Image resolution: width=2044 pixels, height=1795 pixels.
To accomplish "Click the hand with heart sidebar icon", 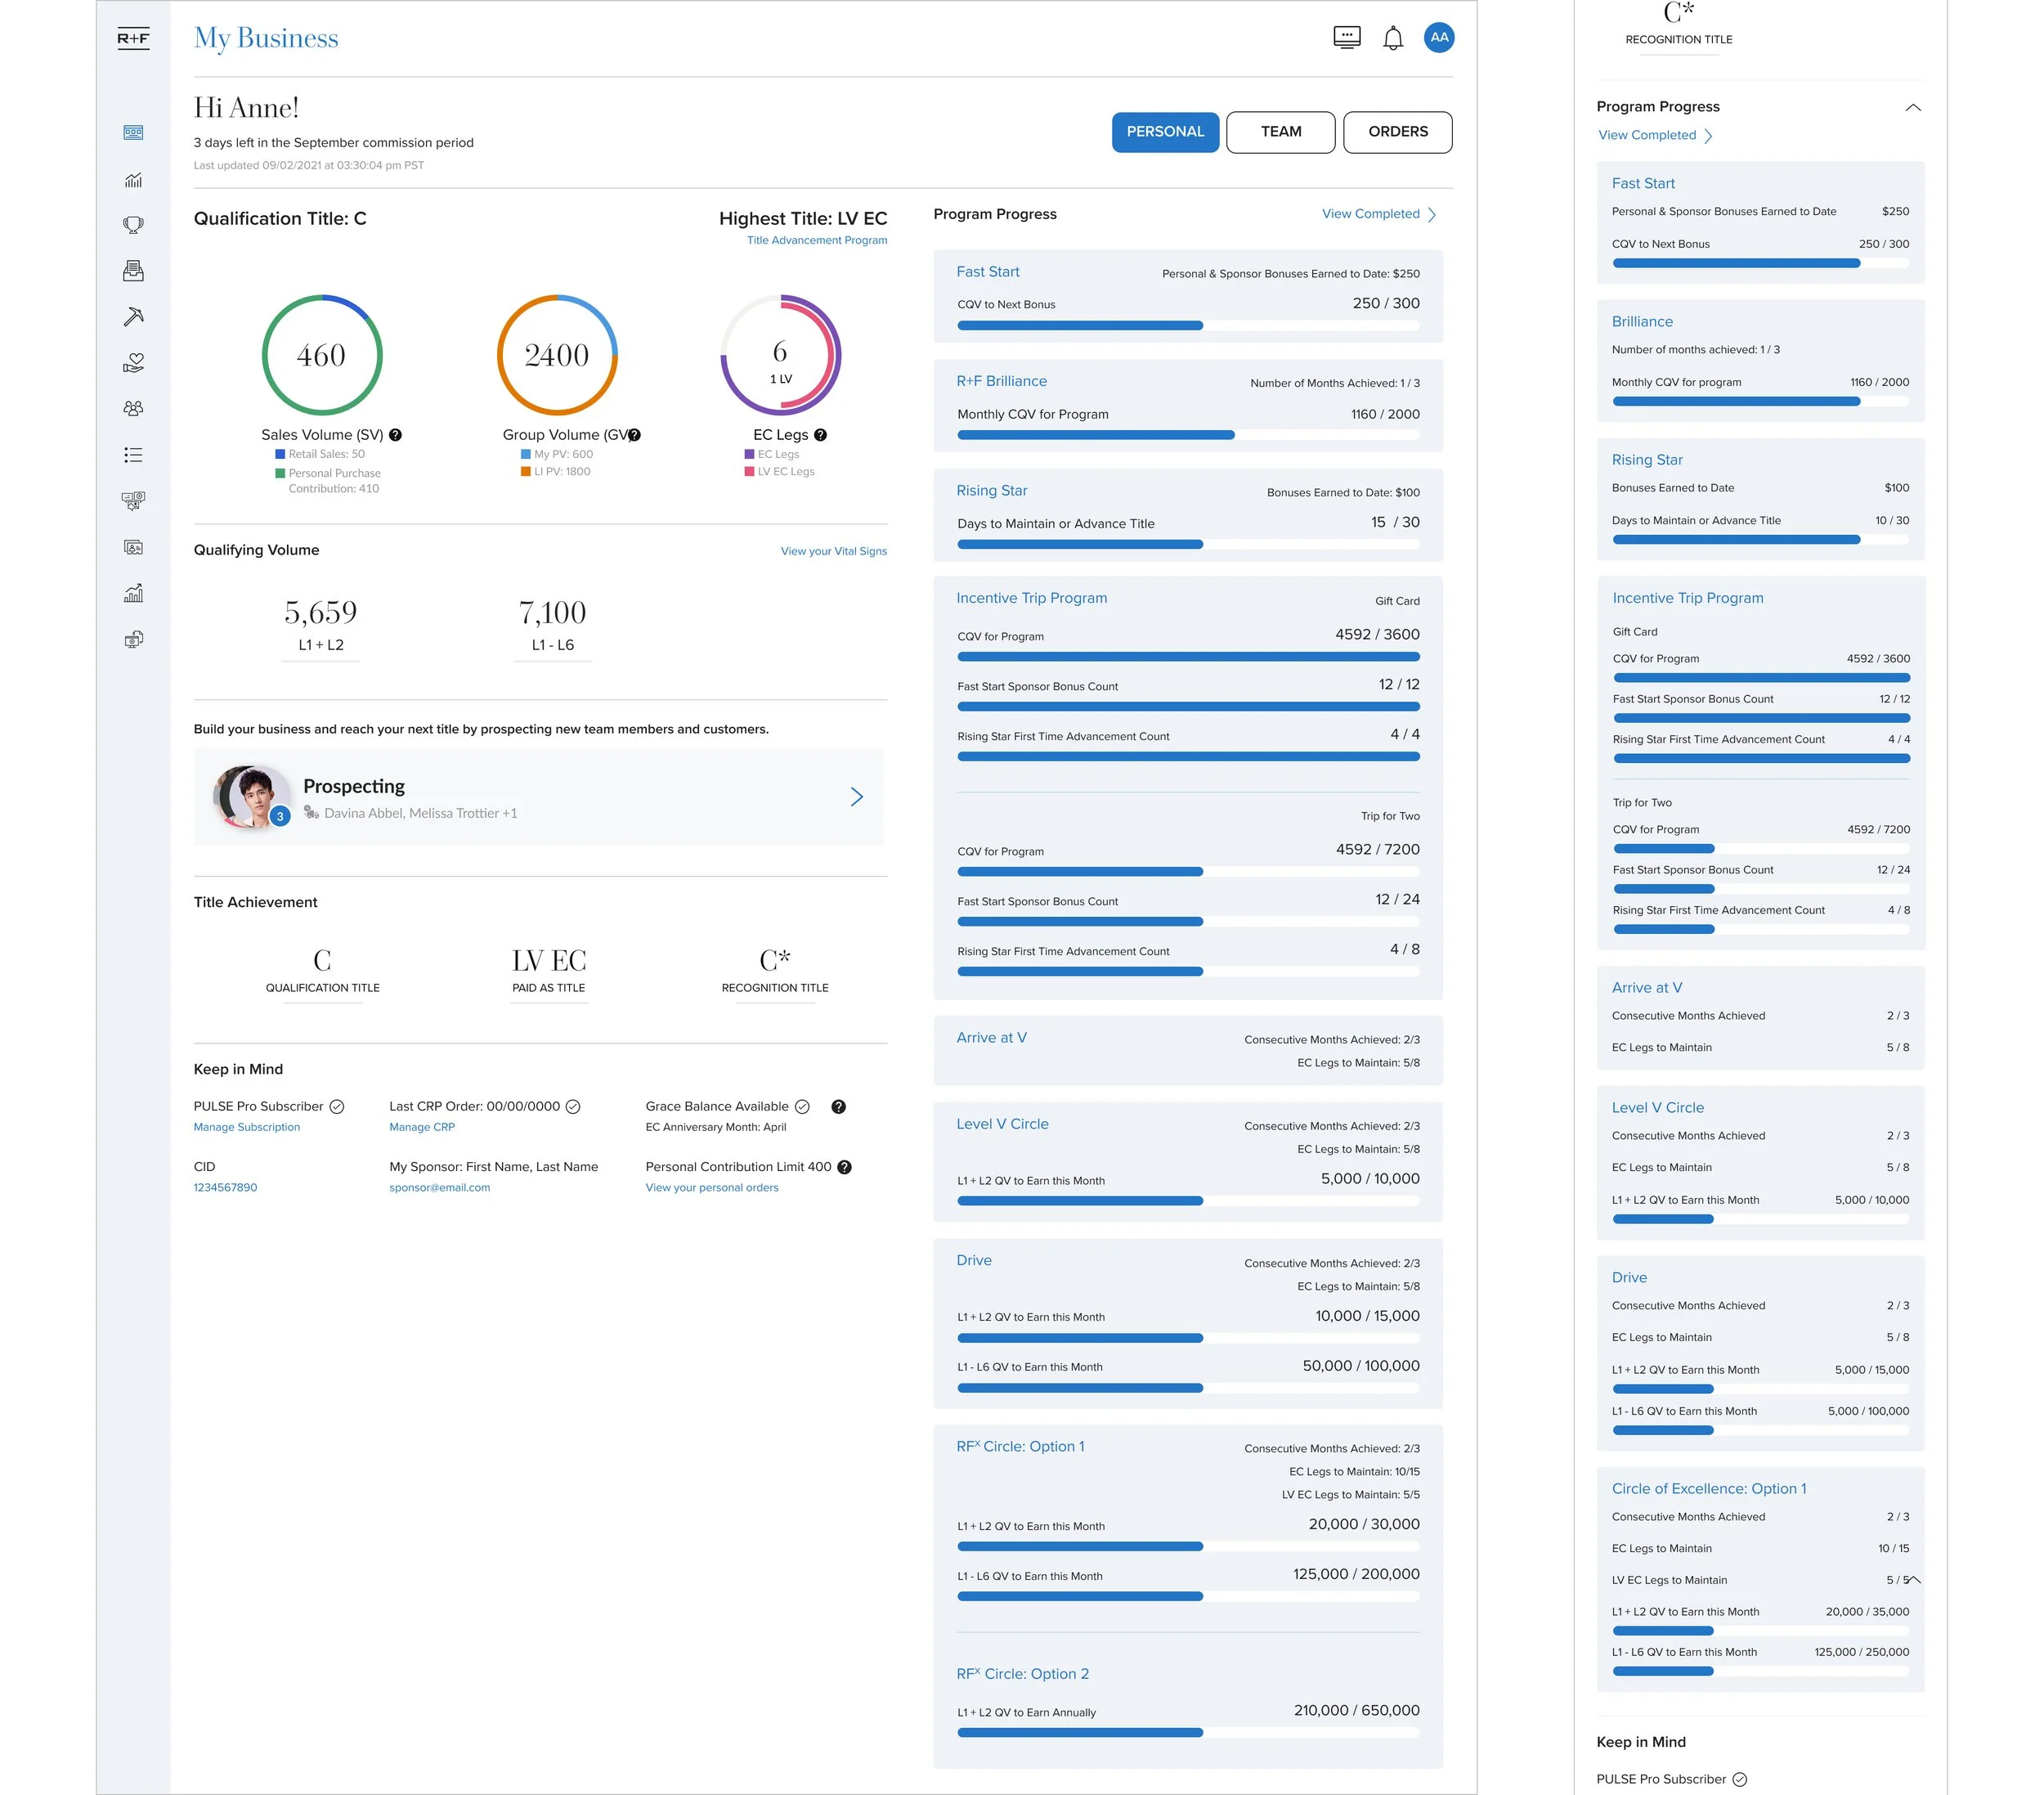I will pyautogui.click(x=133, y=363).
